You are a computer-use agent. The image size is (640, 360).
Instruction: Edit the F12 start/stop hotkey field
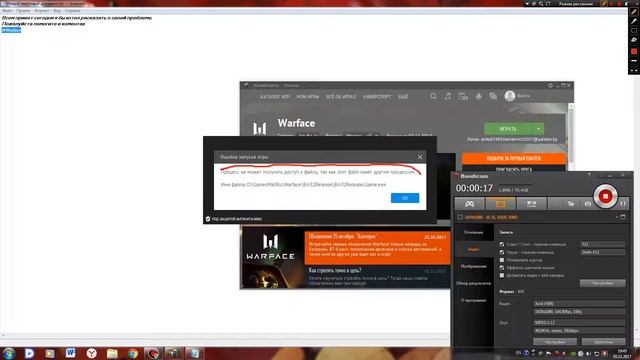602,244
